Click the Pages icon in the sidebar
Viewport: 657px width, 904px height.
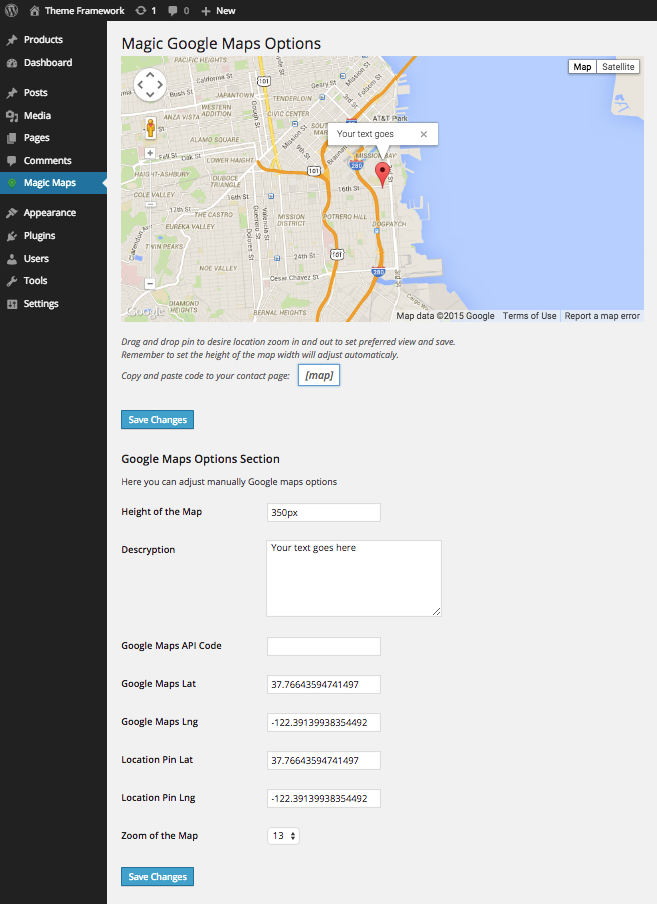[12, 138]
